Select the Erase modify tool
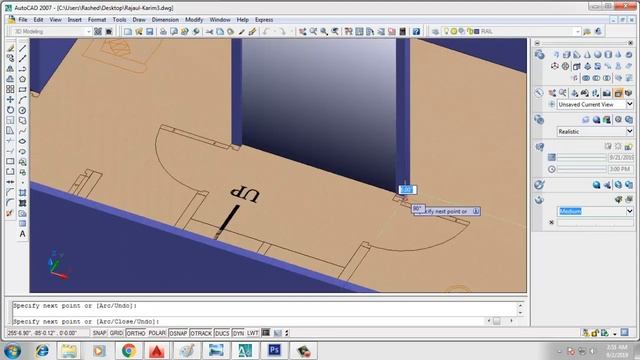The width and height of the screenshot is (640, 360). 10,49
